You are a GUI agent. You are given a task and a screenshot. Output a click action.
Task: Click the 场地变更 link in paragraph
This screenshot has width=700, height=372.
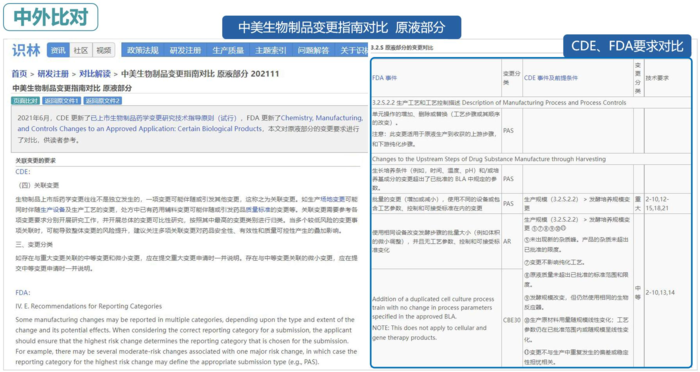333,199
